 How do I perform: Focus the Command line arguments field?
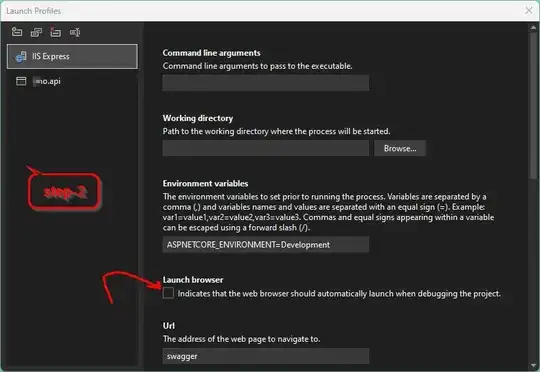266,83
